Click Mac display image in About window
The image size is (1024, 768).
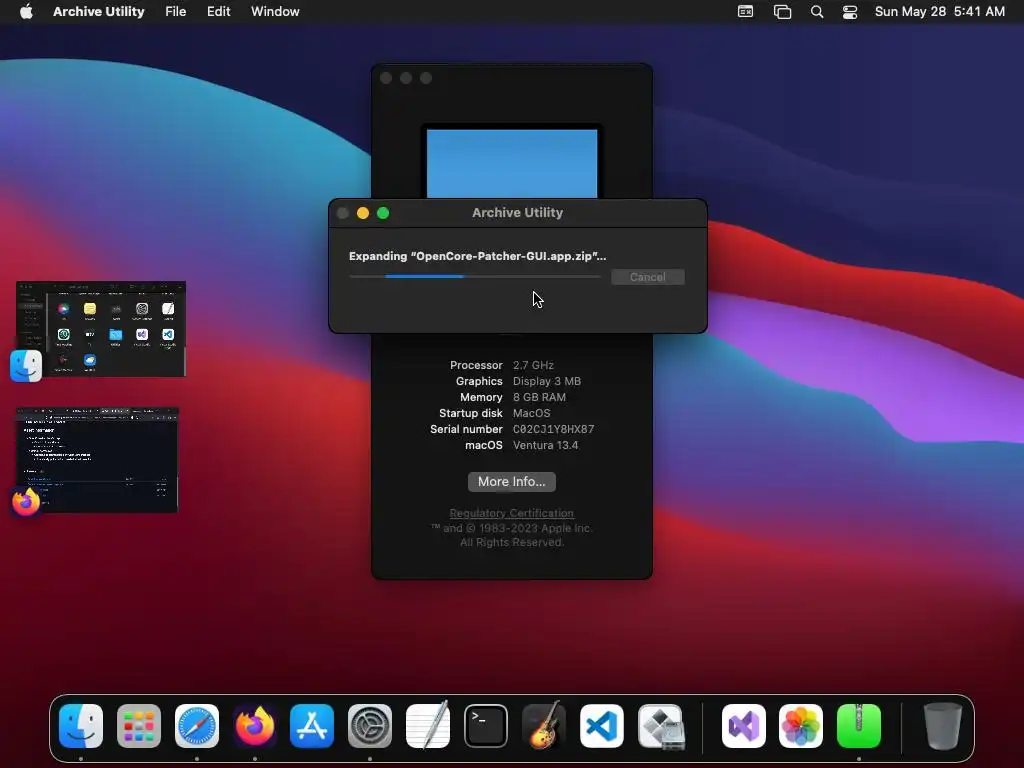(x=511, y=162)
